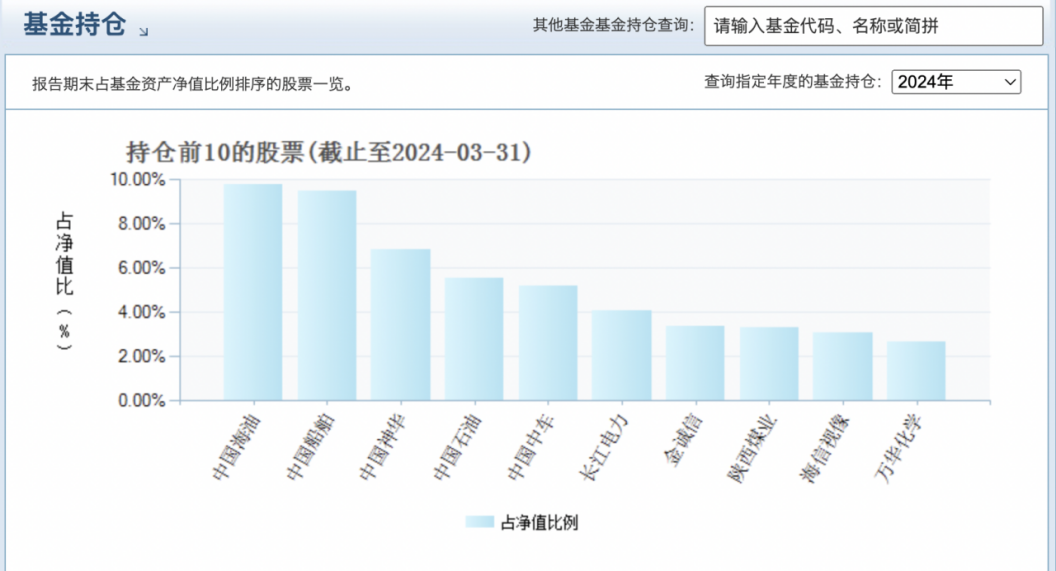Click the 10.00% y-axis value
This screenshot has height=571, width=1056.
point(137,180)
